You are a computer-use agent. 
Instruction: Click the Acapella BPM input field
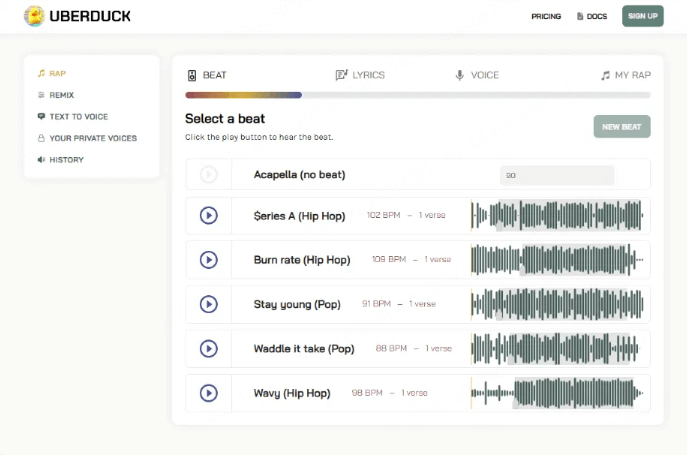(556, 175)
